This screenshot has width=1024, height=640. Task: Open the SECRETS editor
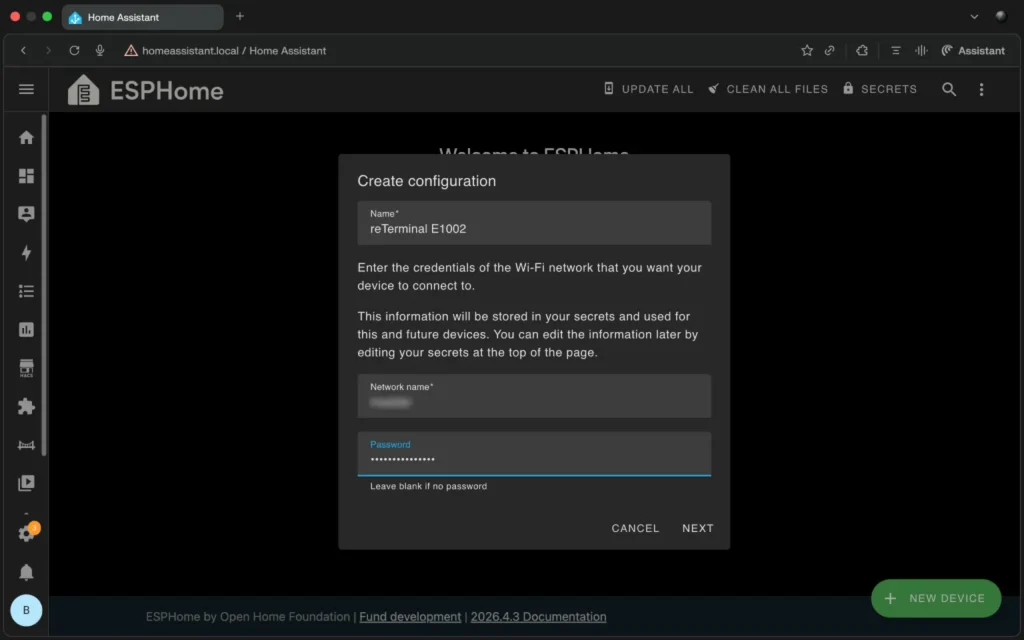pos(880,89)
